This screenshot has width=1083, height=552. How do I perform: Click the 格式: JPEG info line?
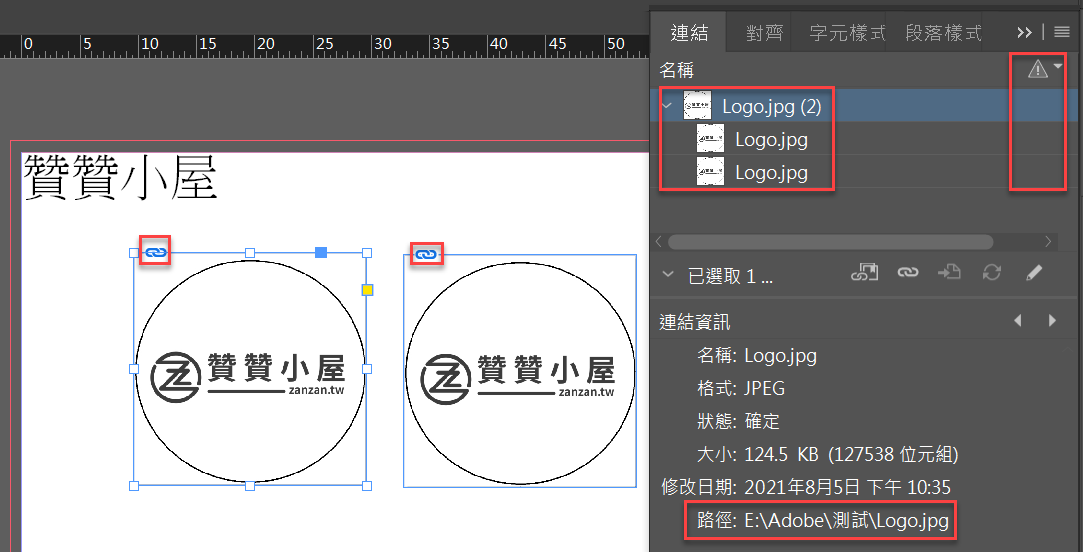click(x=741, y=388)
